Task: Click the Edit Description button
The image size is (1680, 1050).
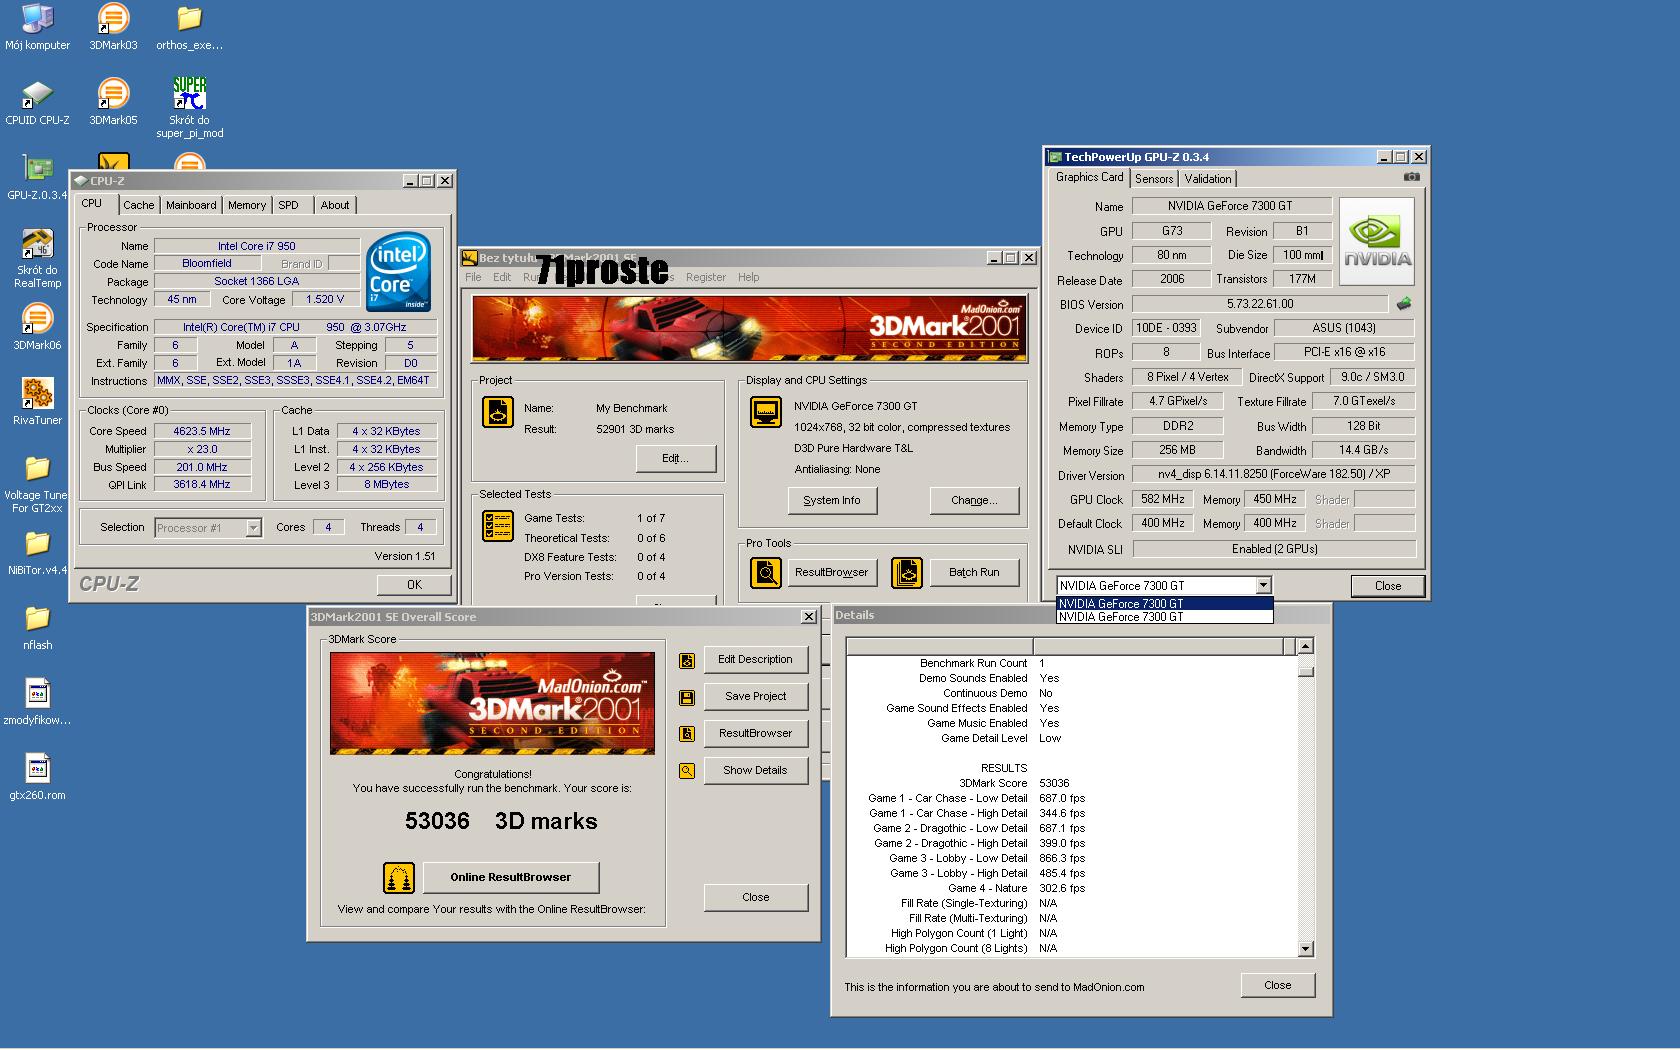Action: (x=755, y=660)
